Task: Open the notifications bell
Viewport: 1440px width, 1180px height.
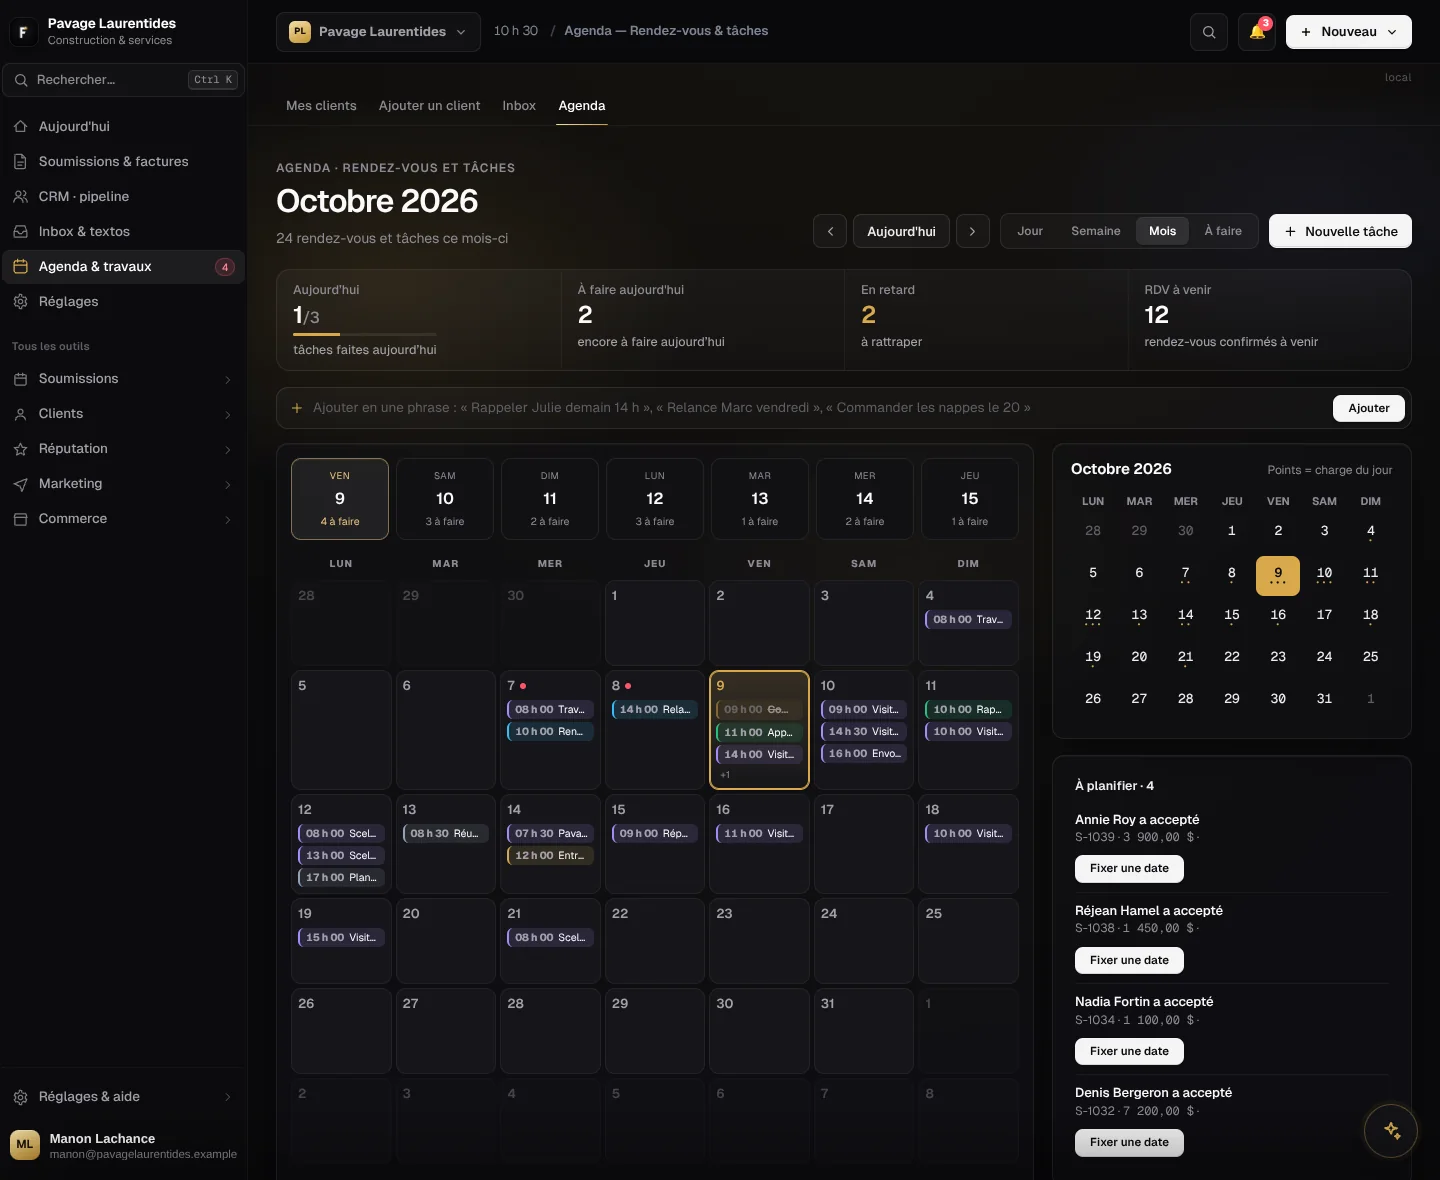Action: point(1257,32)
